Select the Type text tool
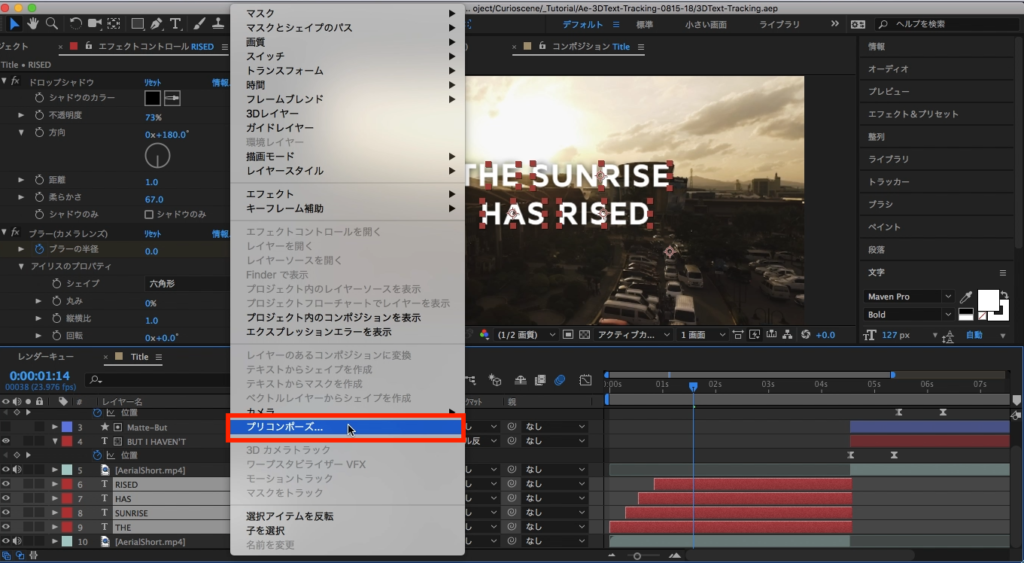 click(176, 23)
